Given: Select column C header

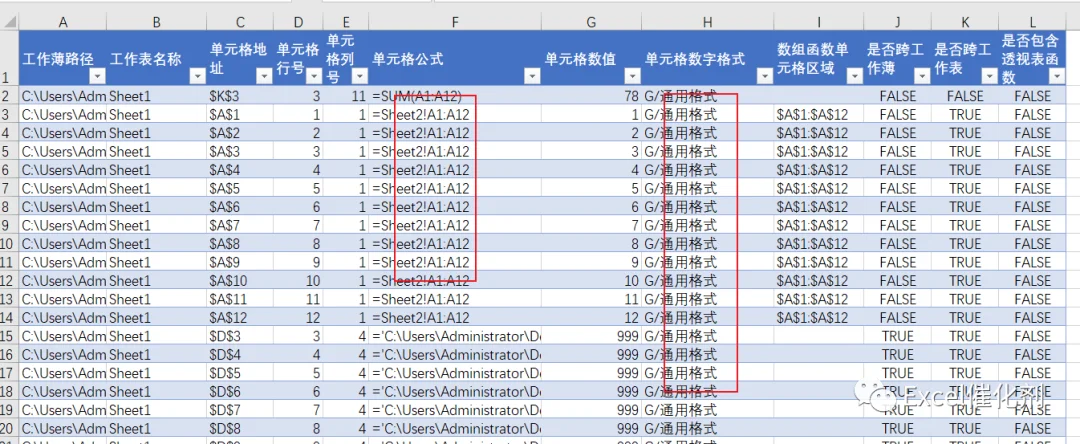Looking at the screenshot, I should [240, 22].
